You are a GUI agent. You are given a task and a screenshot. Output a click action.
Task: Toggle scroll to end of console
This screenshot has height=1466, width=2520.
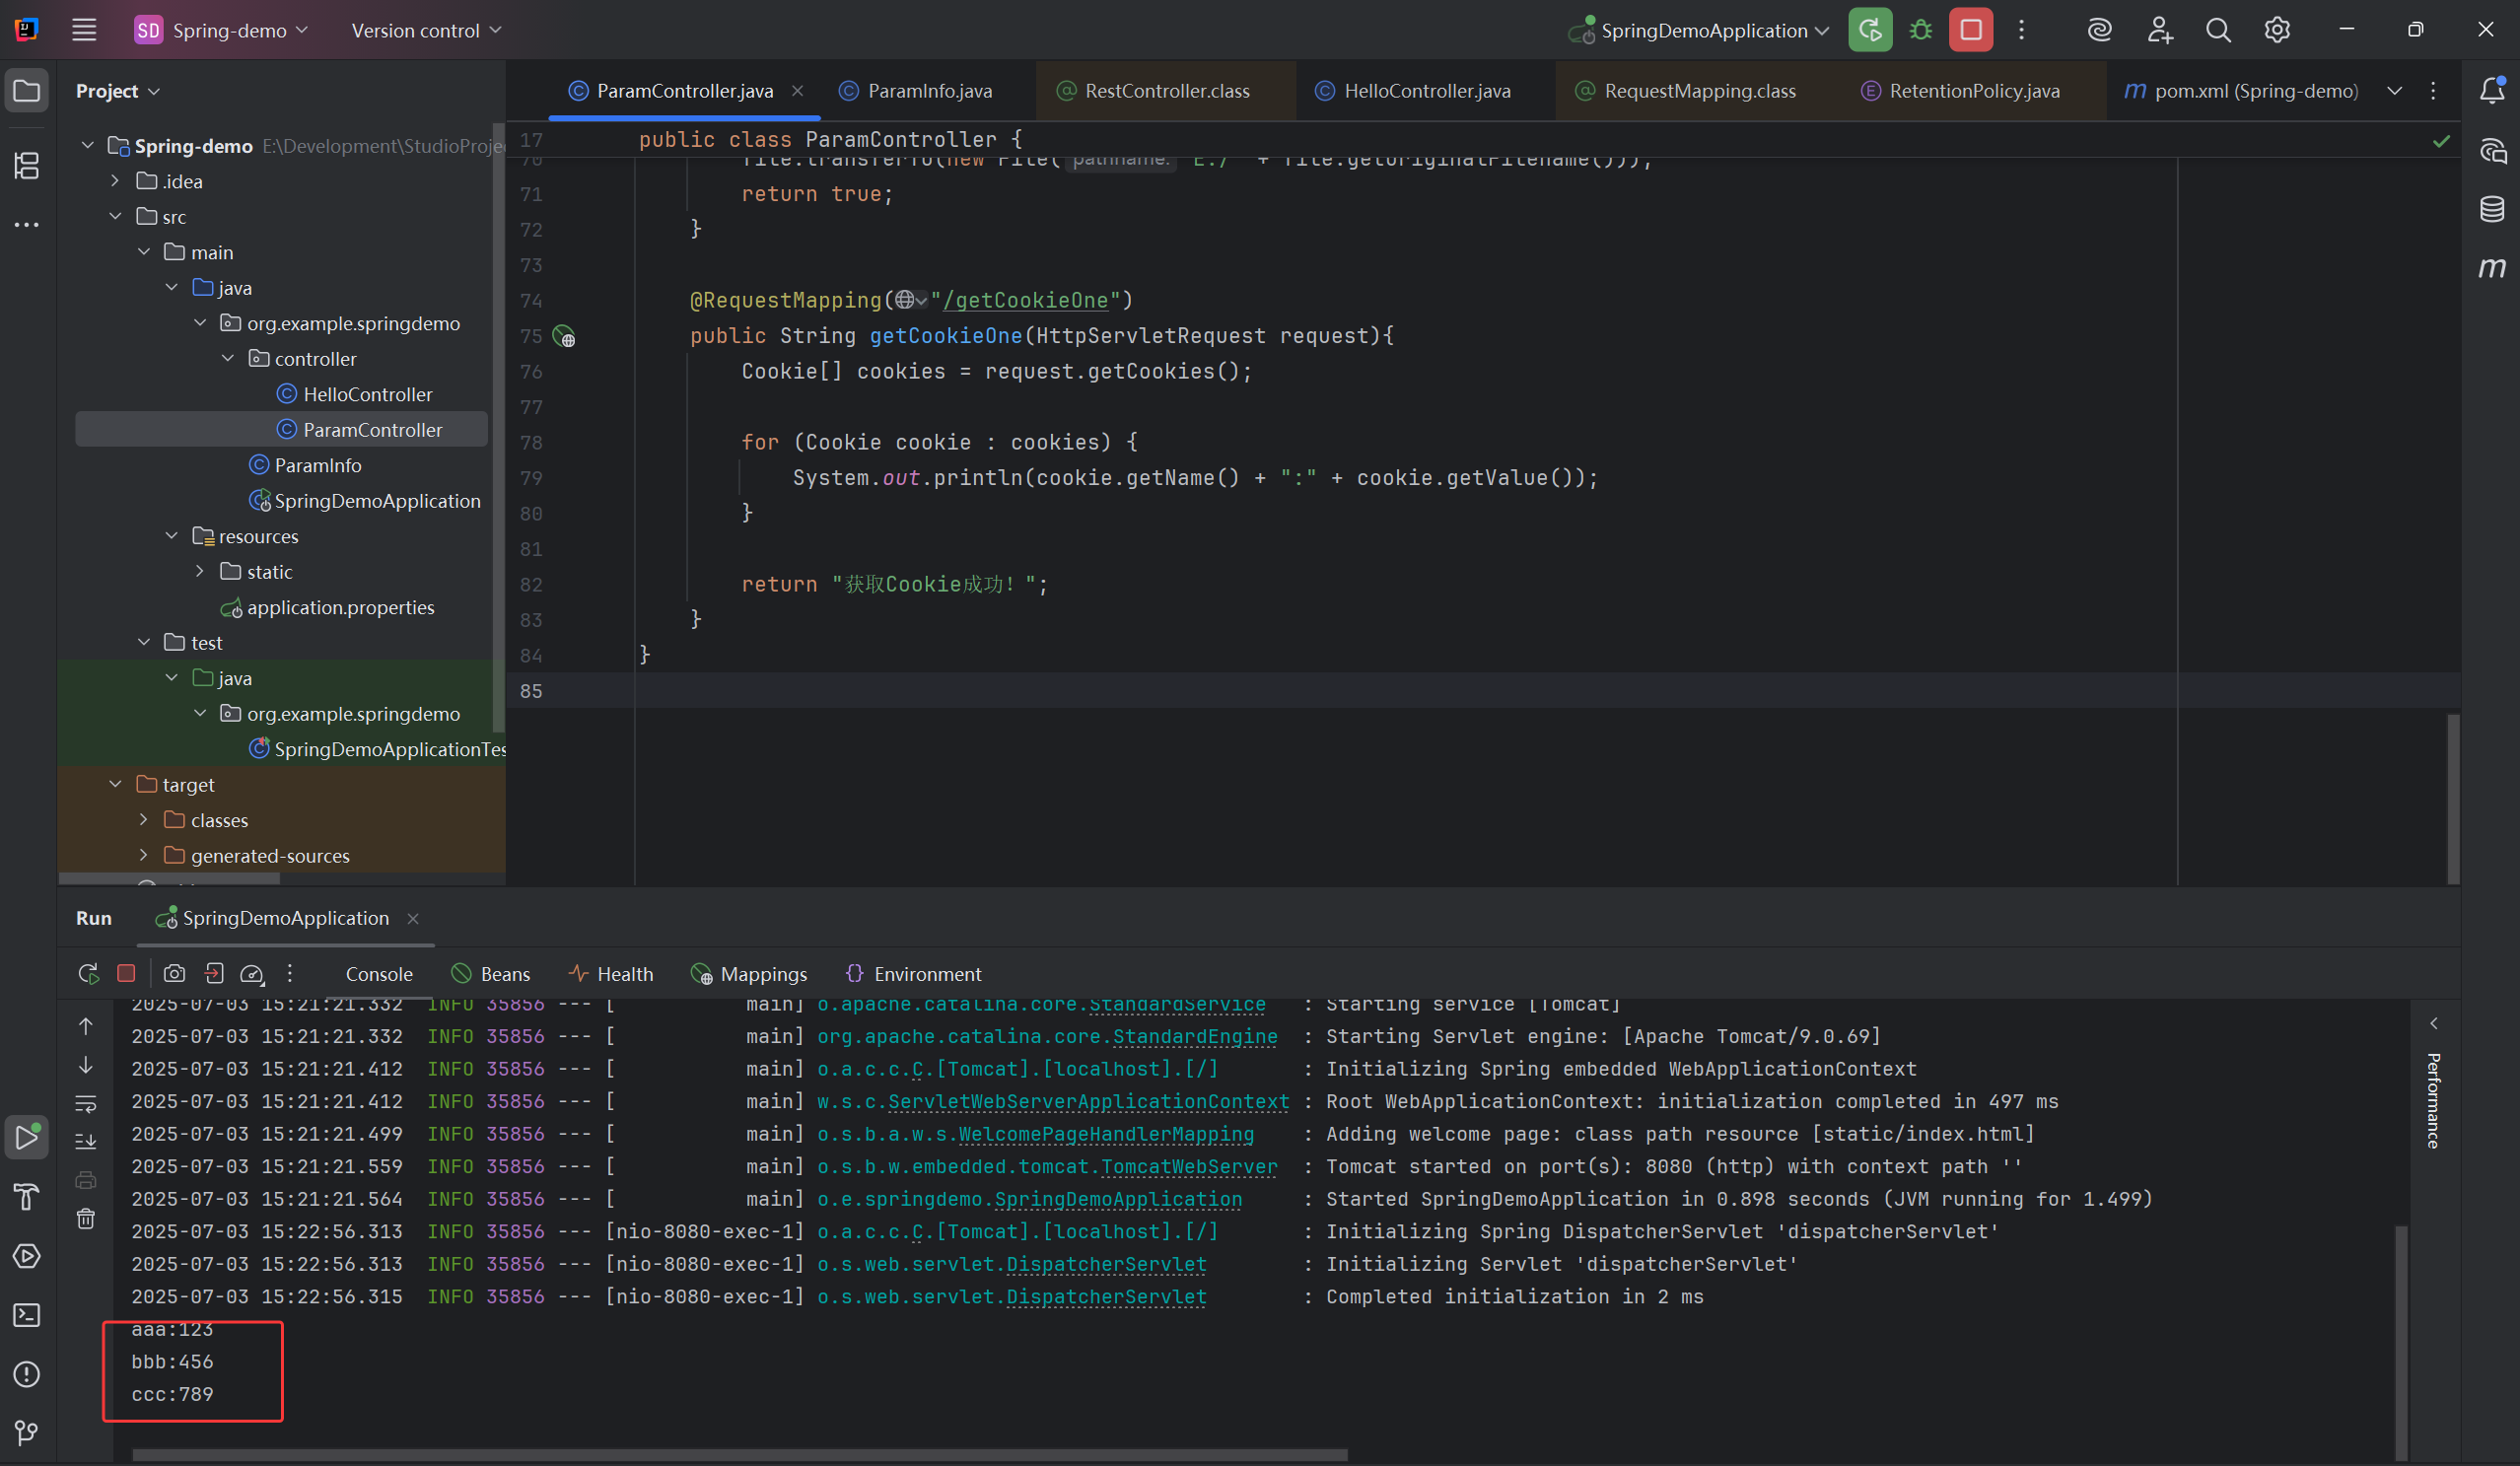pos(86,1141)
